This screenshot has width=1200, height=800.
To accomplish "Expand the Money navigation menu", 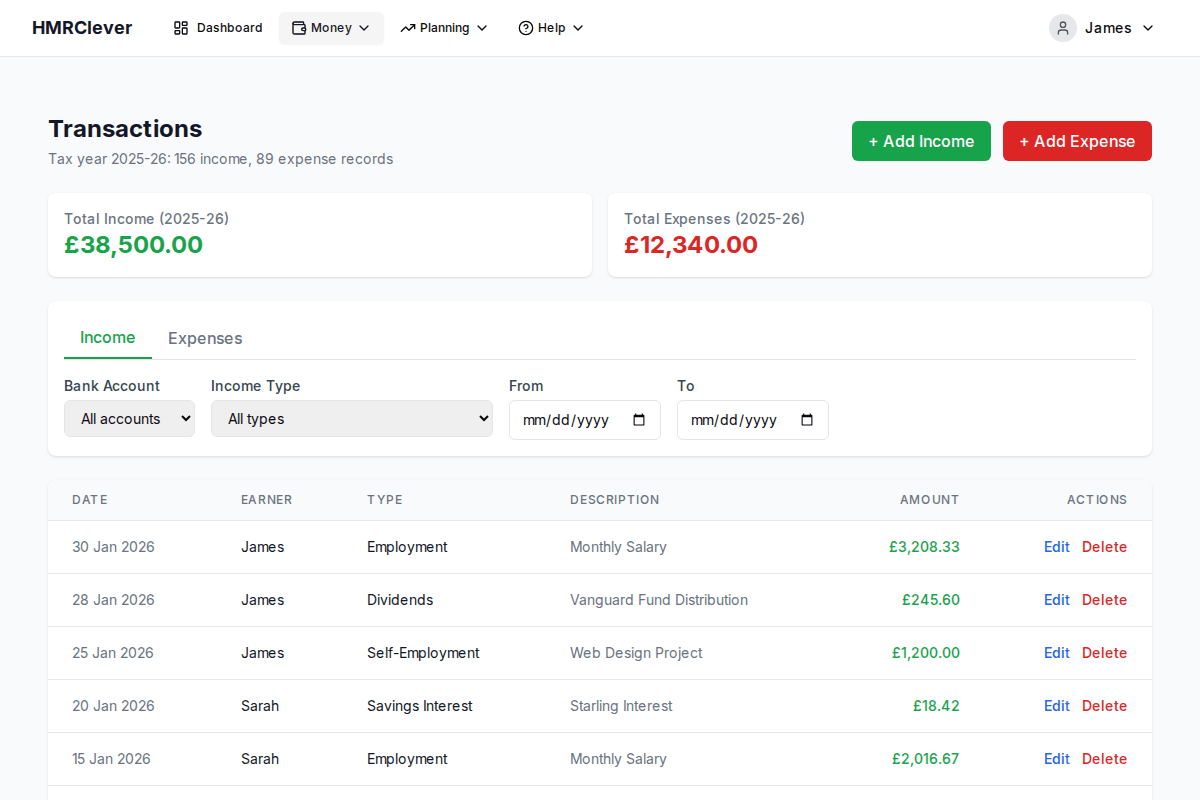I will click(x=364, y=28).
